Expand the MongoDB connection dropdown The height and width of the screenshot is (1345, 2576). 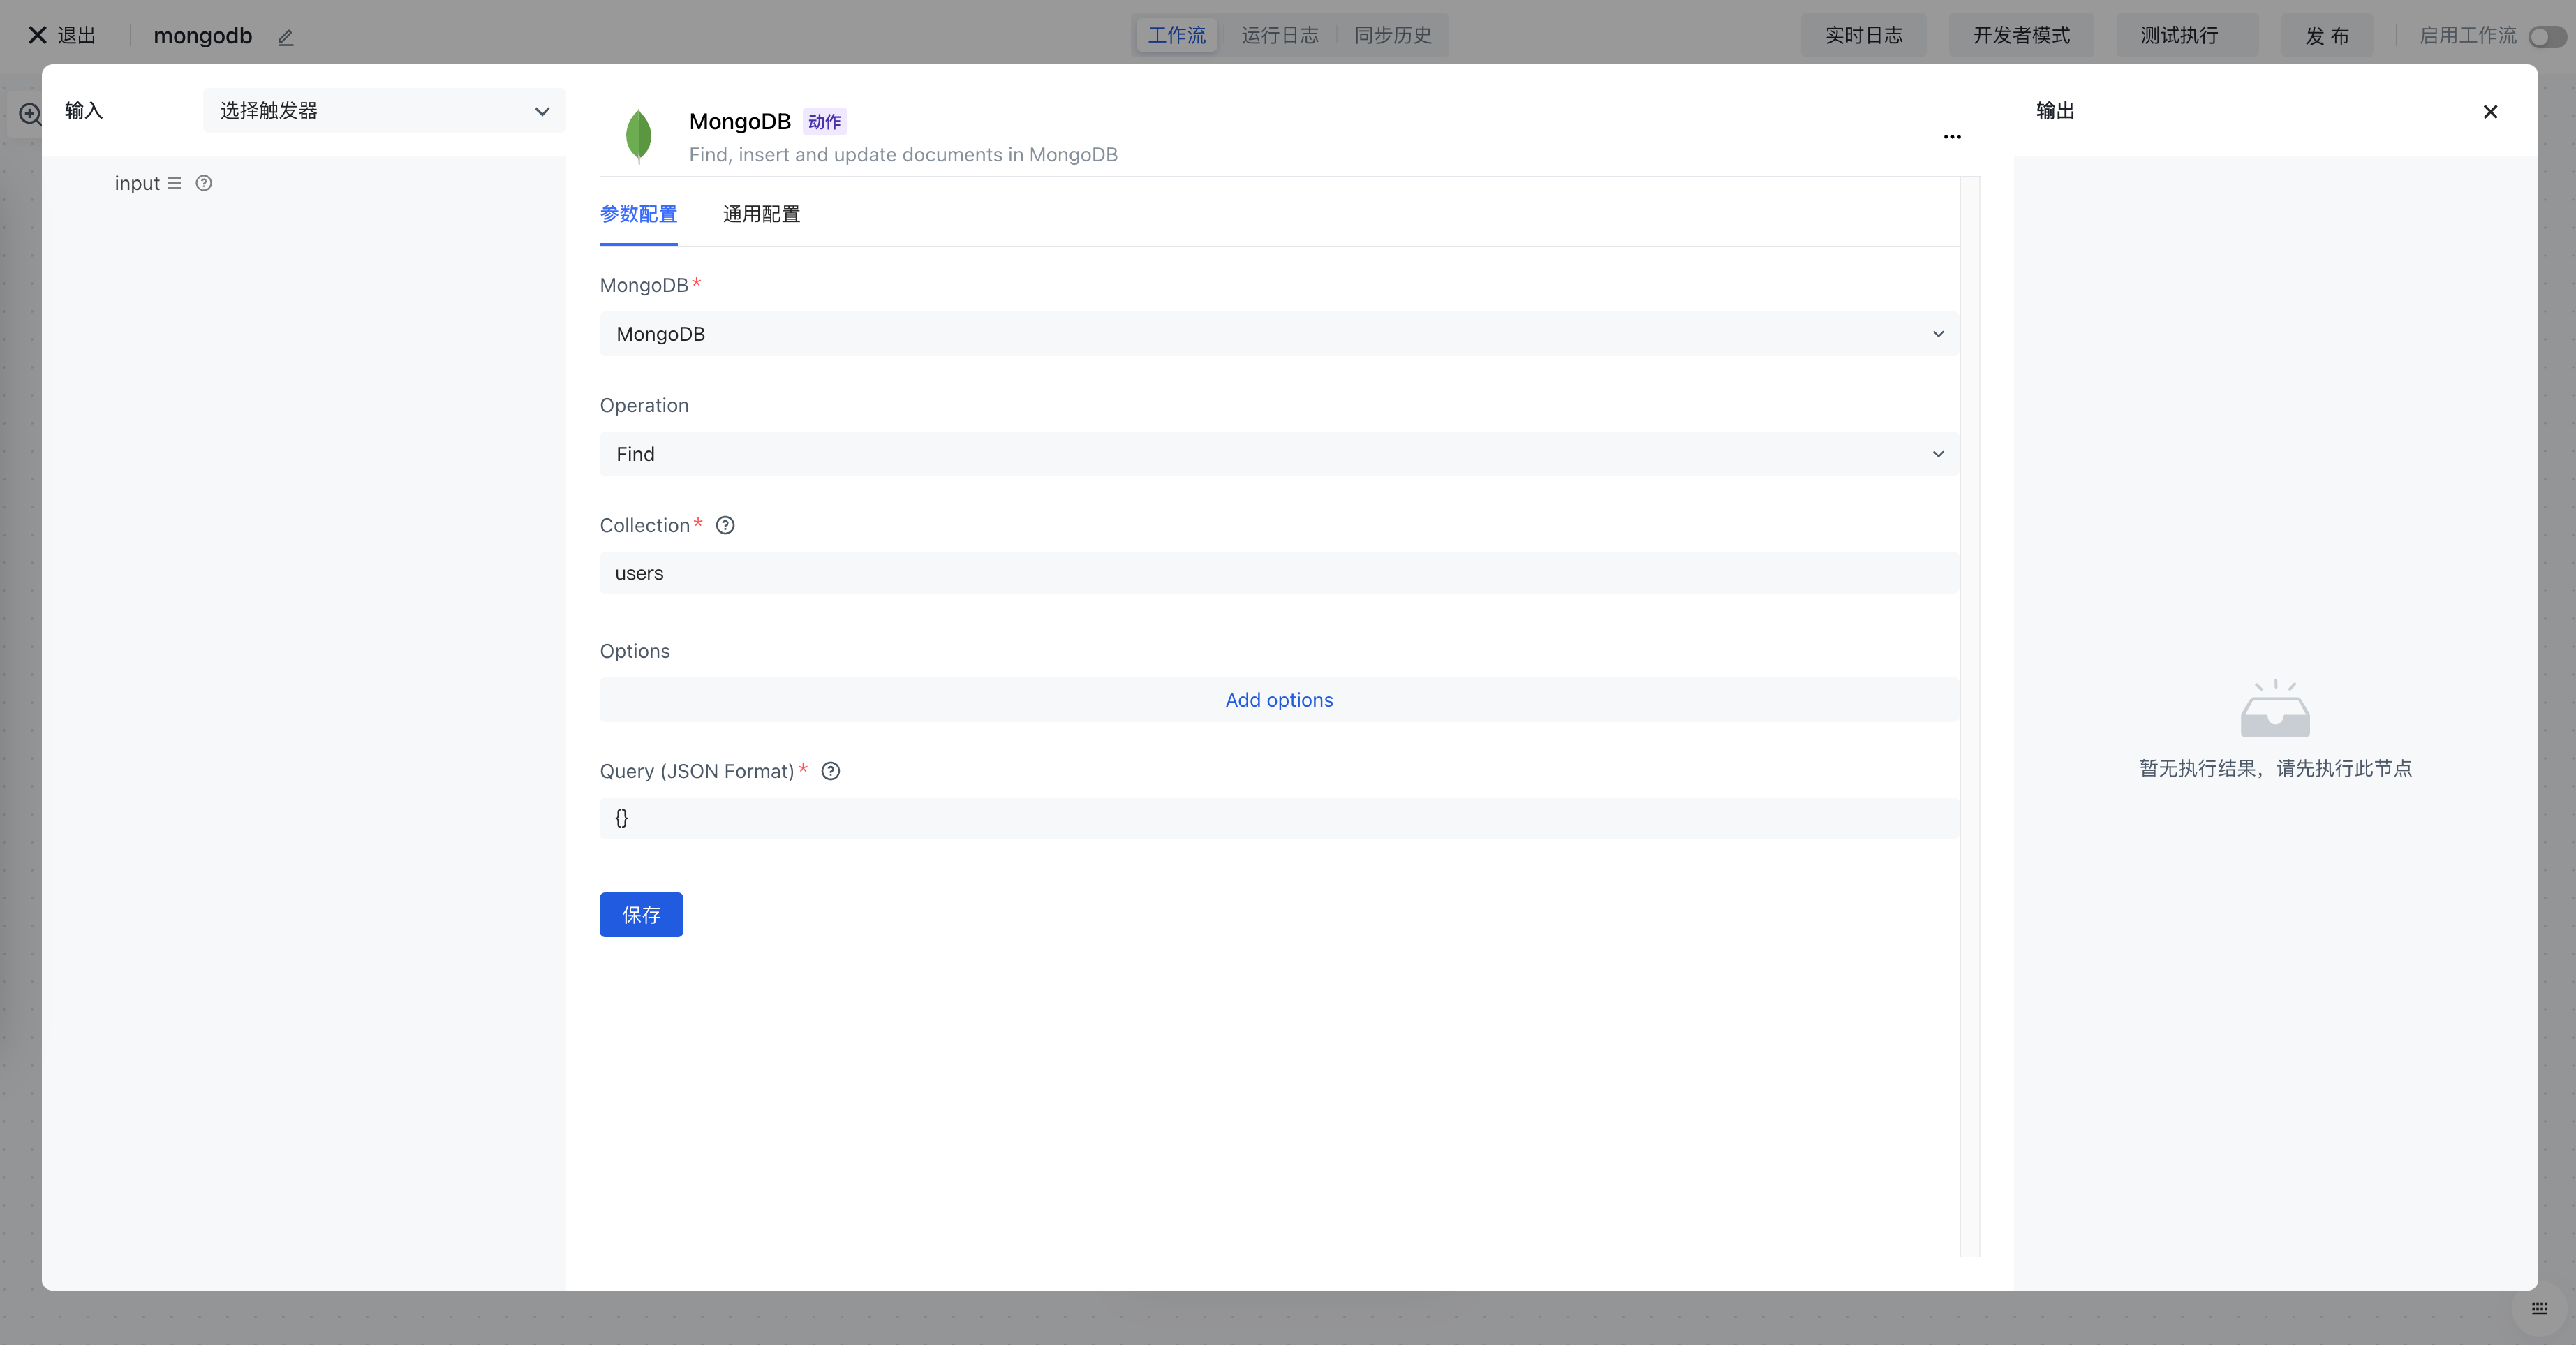(1278, 334)
